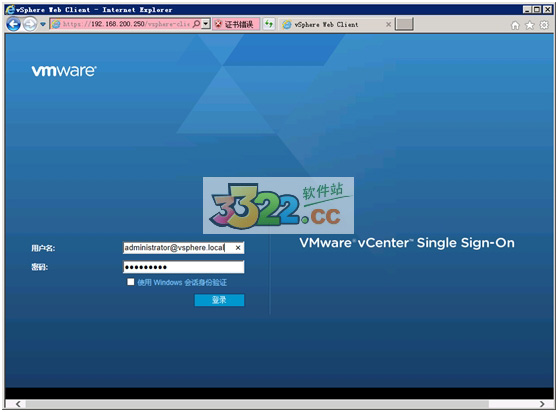Minimize the Internet Explorer window
Screen dimensions: 558x412
(x=527, y=10)
